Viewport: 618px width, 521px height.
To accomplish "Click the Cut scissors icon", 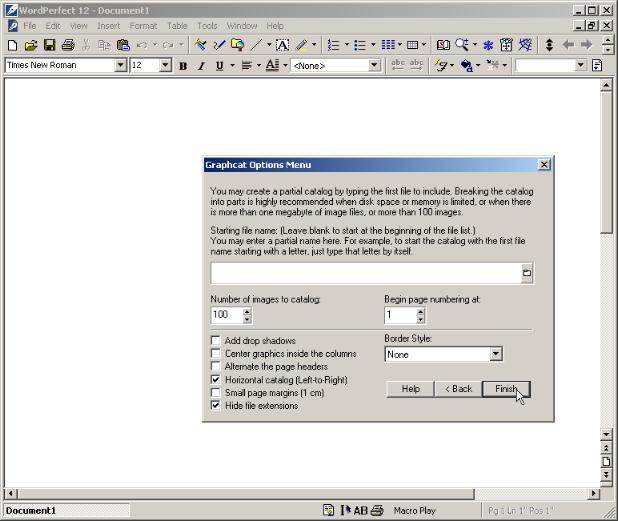I will click(x=86, y=45).
